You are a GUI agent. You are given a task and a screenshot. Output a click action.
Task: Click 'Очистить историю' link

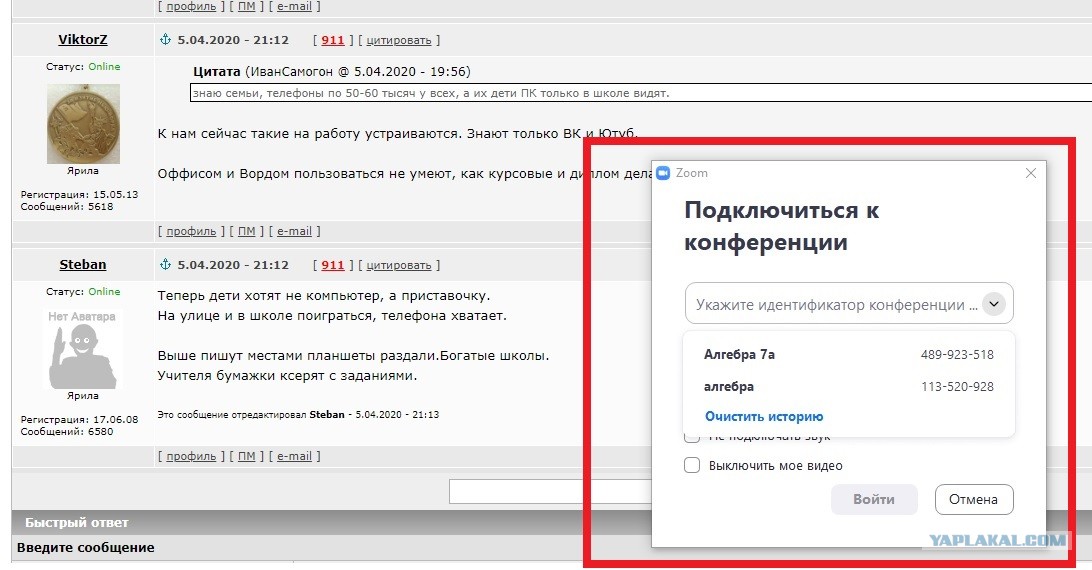[764, 417]
